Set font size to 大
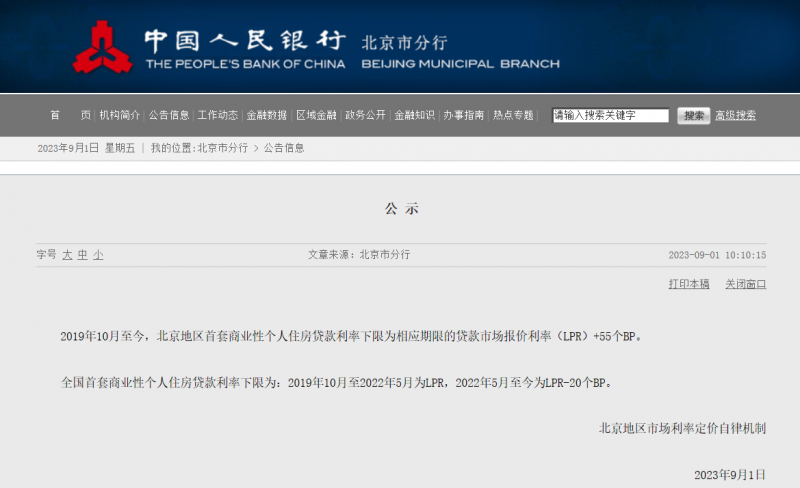 tap(67, 255)
